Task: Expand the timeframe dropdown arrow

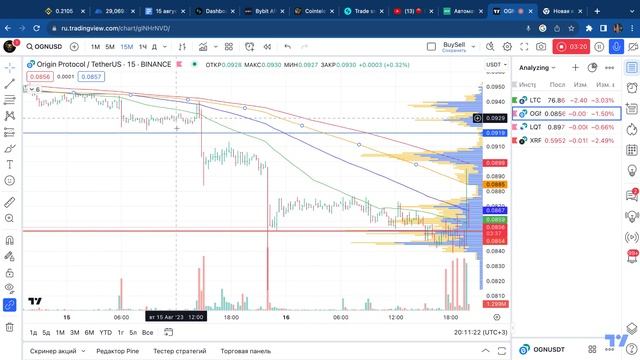Action: tap(165, 47)
